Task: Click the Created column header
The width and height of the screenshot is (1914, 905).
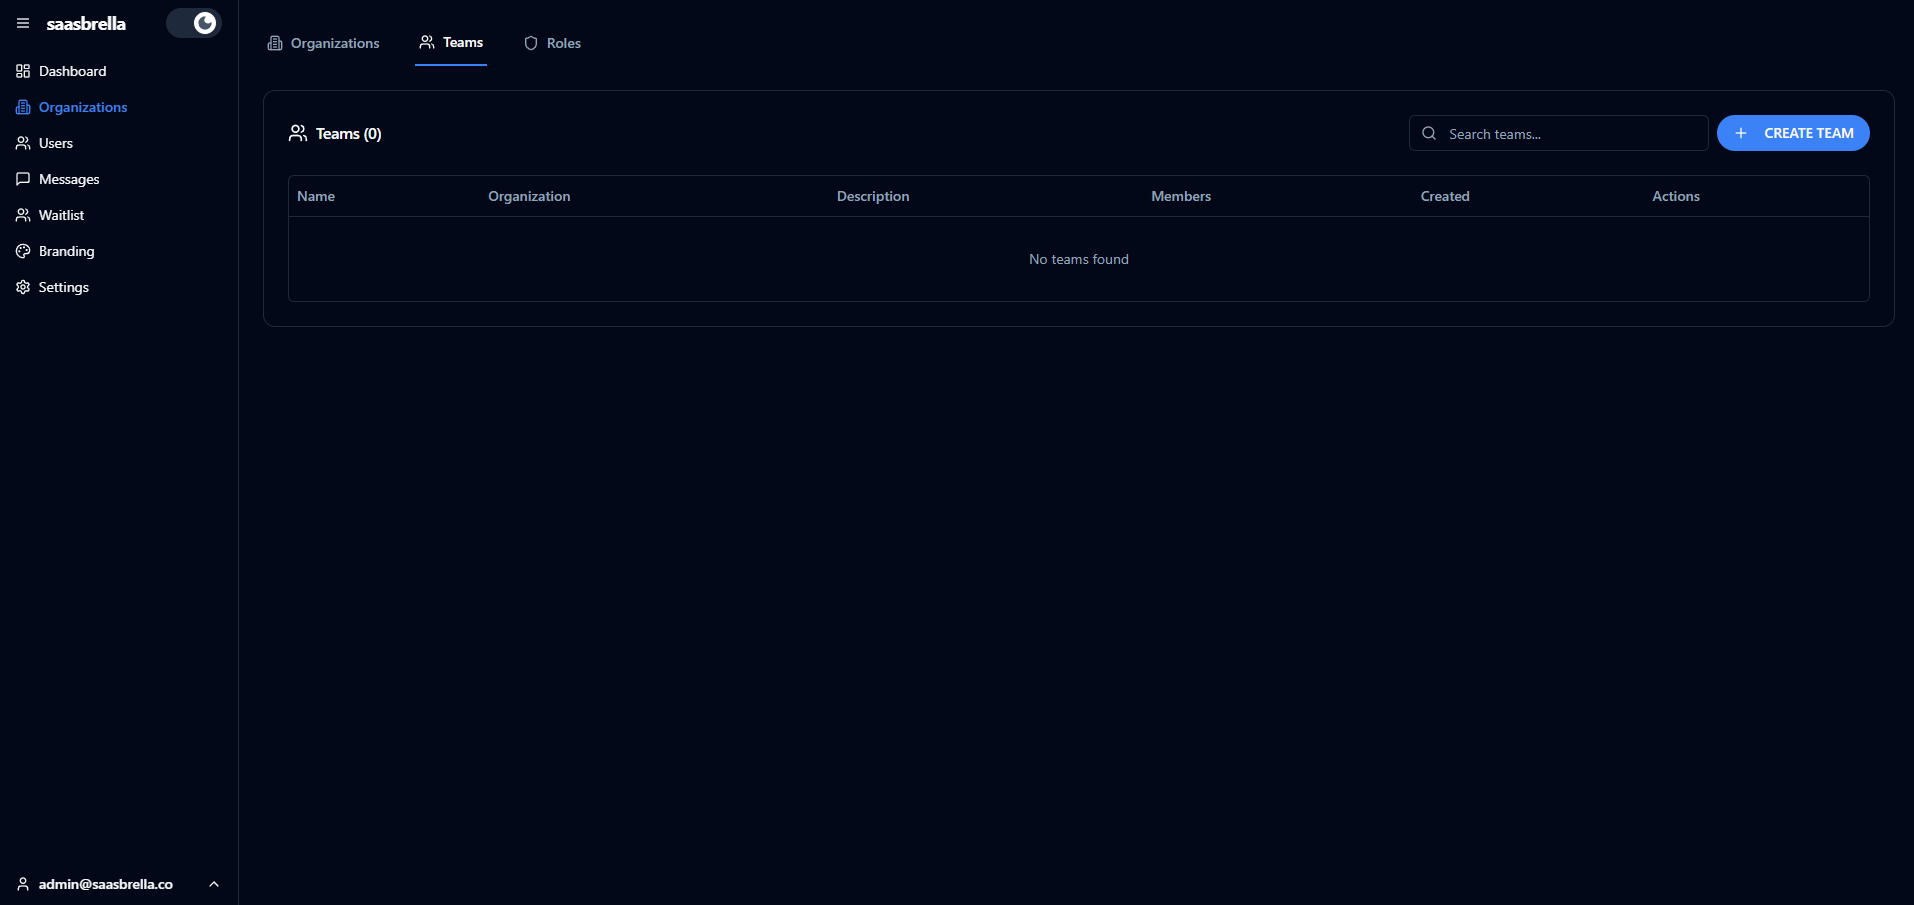Action: [x=1445, y=196]
